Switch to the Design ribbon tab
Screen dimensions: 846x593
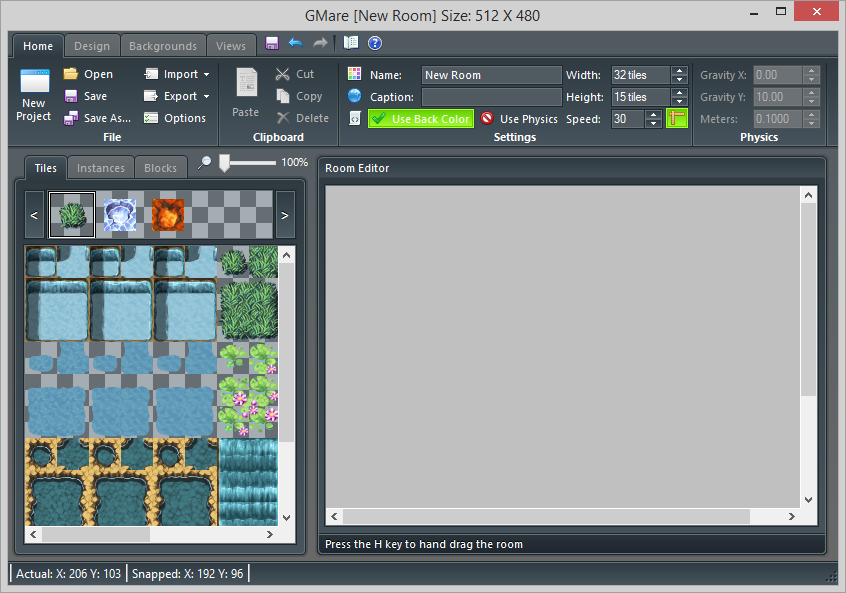coord(92,46)
